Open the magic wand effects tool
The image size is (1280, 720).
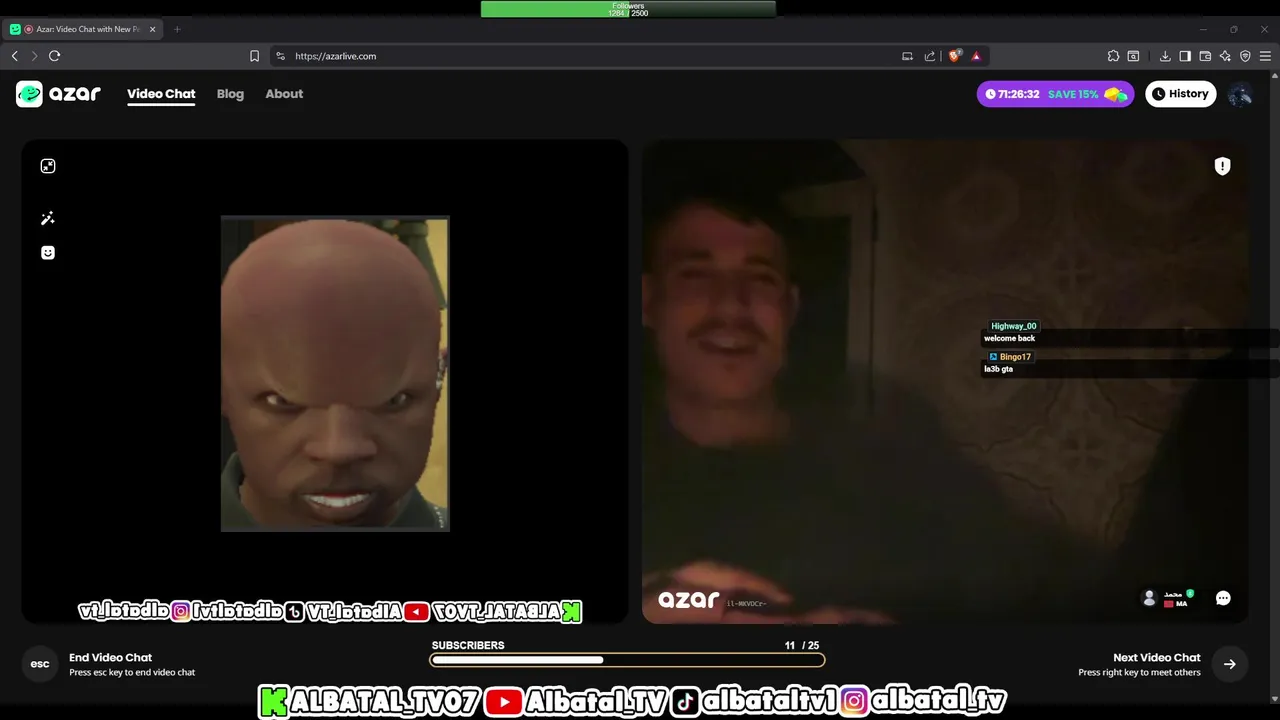(48, 218)
